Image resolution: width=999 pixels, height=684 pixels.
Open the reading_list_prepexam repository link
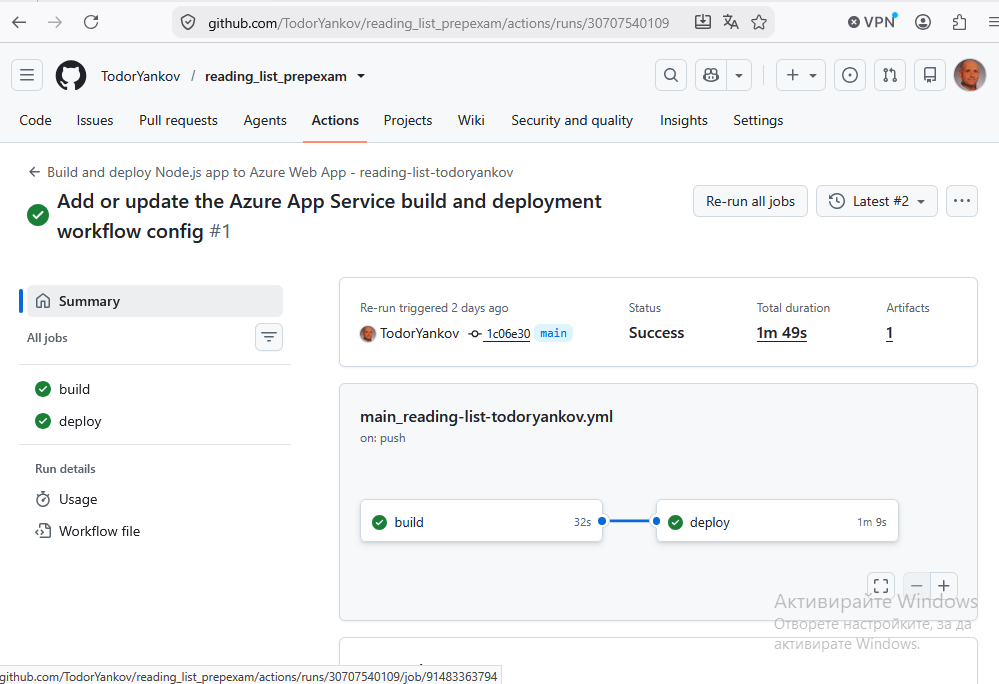coord(276,76)
